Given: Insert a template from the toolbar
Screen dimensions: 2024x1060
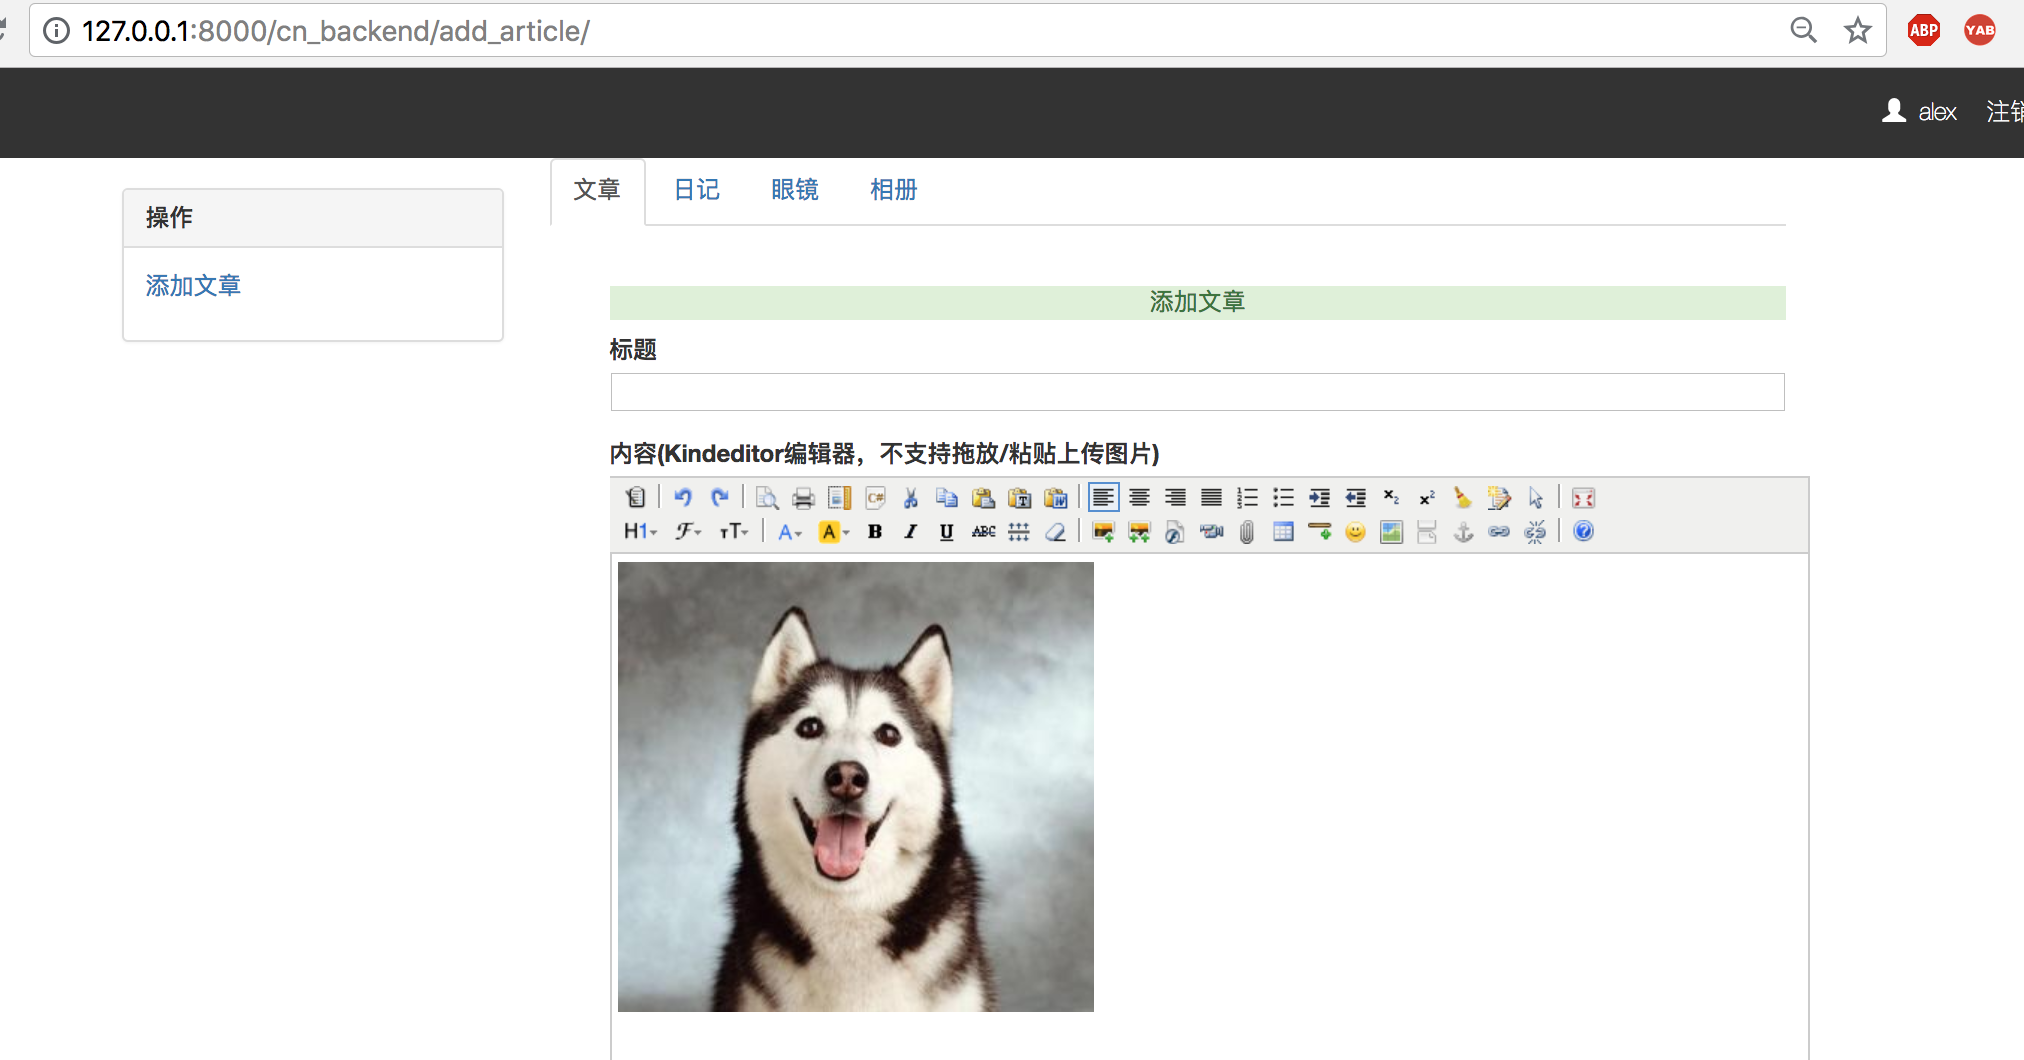Looking at the screenshot, I should click(x=839, y=497).
